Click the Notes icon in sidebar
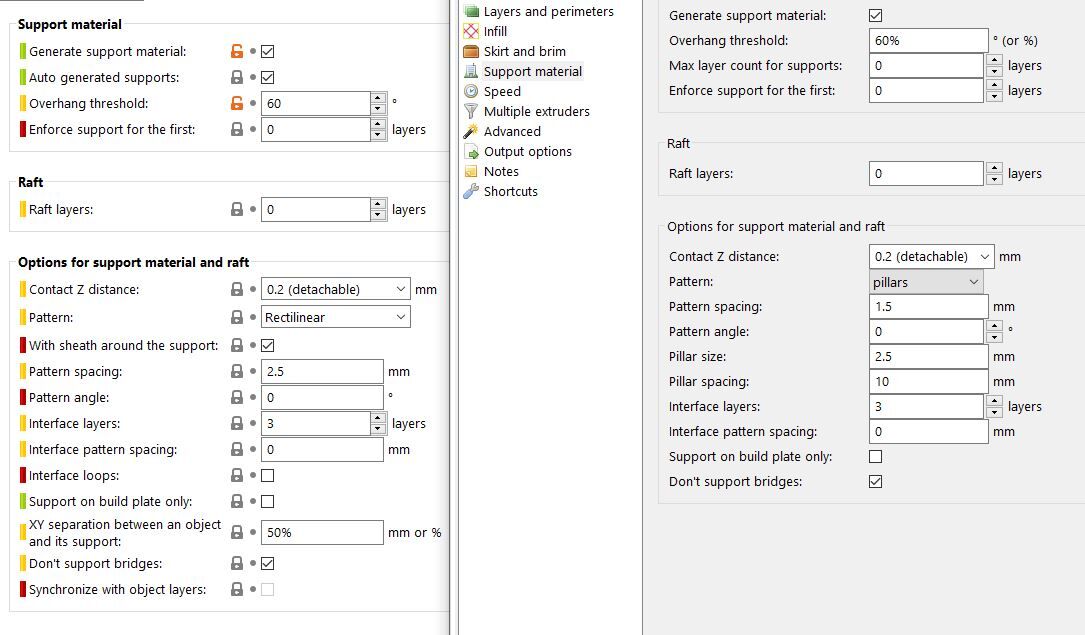1085x635 pixels. (x=471, y=172)
